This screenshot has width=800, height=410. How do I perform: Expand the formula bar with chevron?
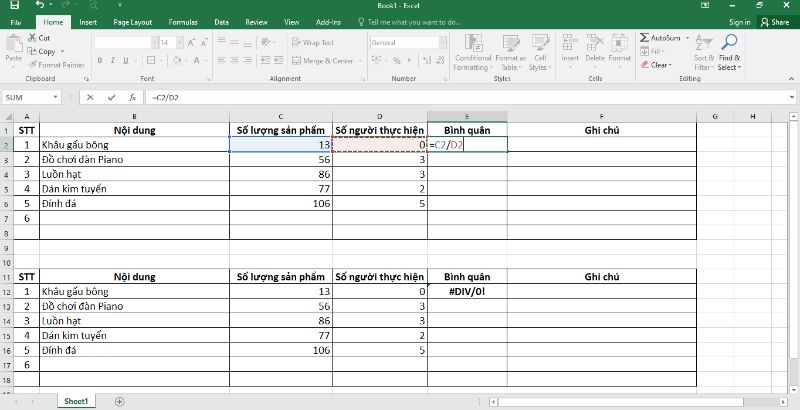click(x=791, y=98)
